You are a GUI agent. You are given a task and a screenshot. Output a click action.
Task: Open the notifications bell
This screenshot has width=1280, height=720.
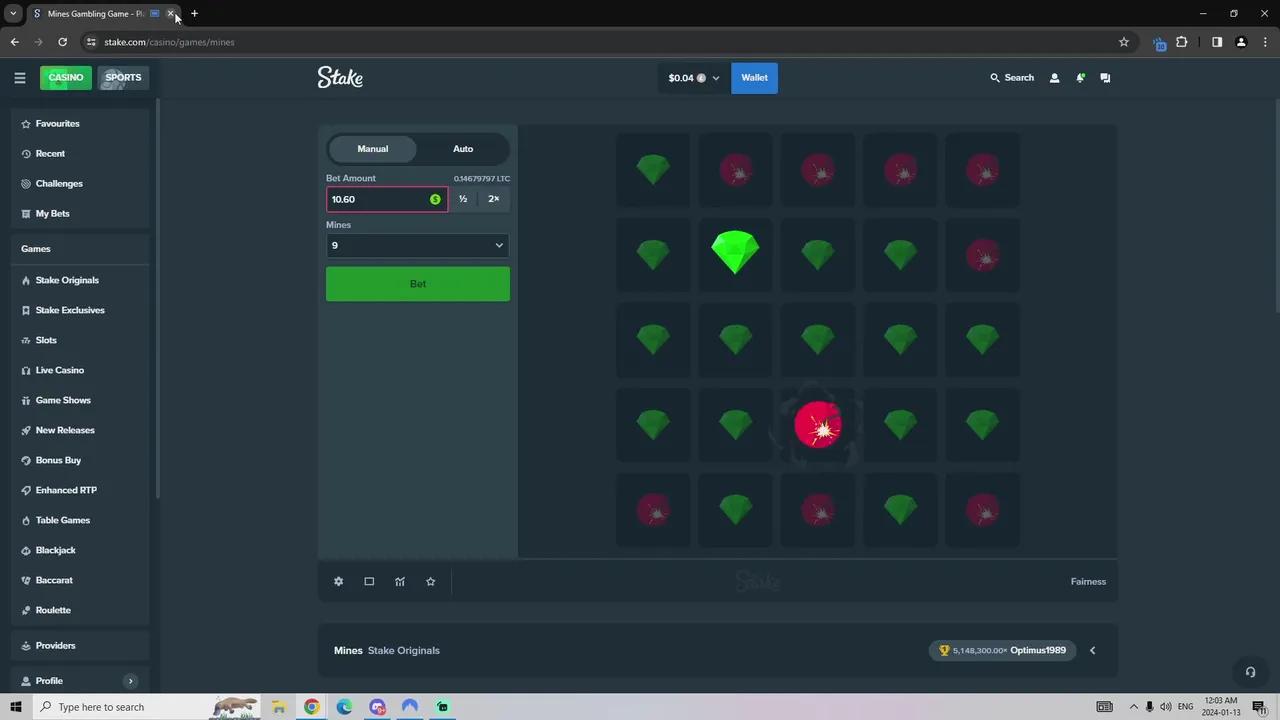click(x=1080, y=78)
